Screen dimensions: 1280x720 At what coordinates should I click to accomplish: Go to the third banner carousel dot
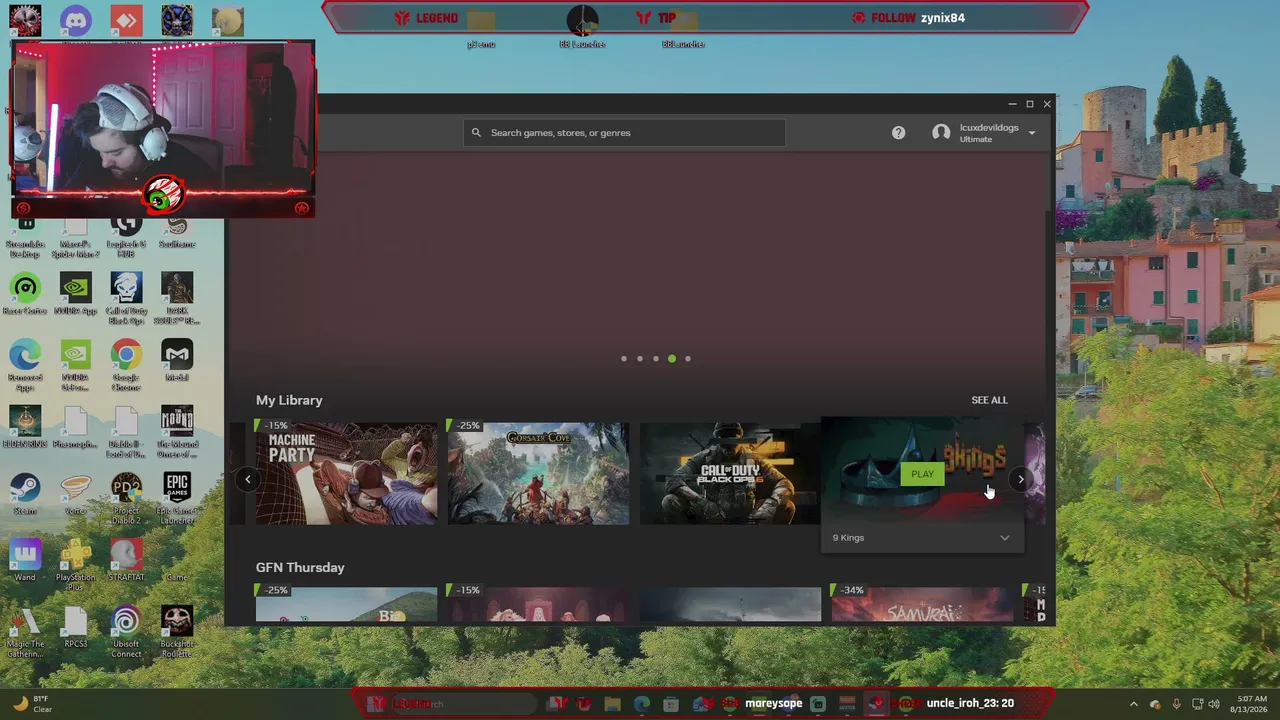[656, 359]
